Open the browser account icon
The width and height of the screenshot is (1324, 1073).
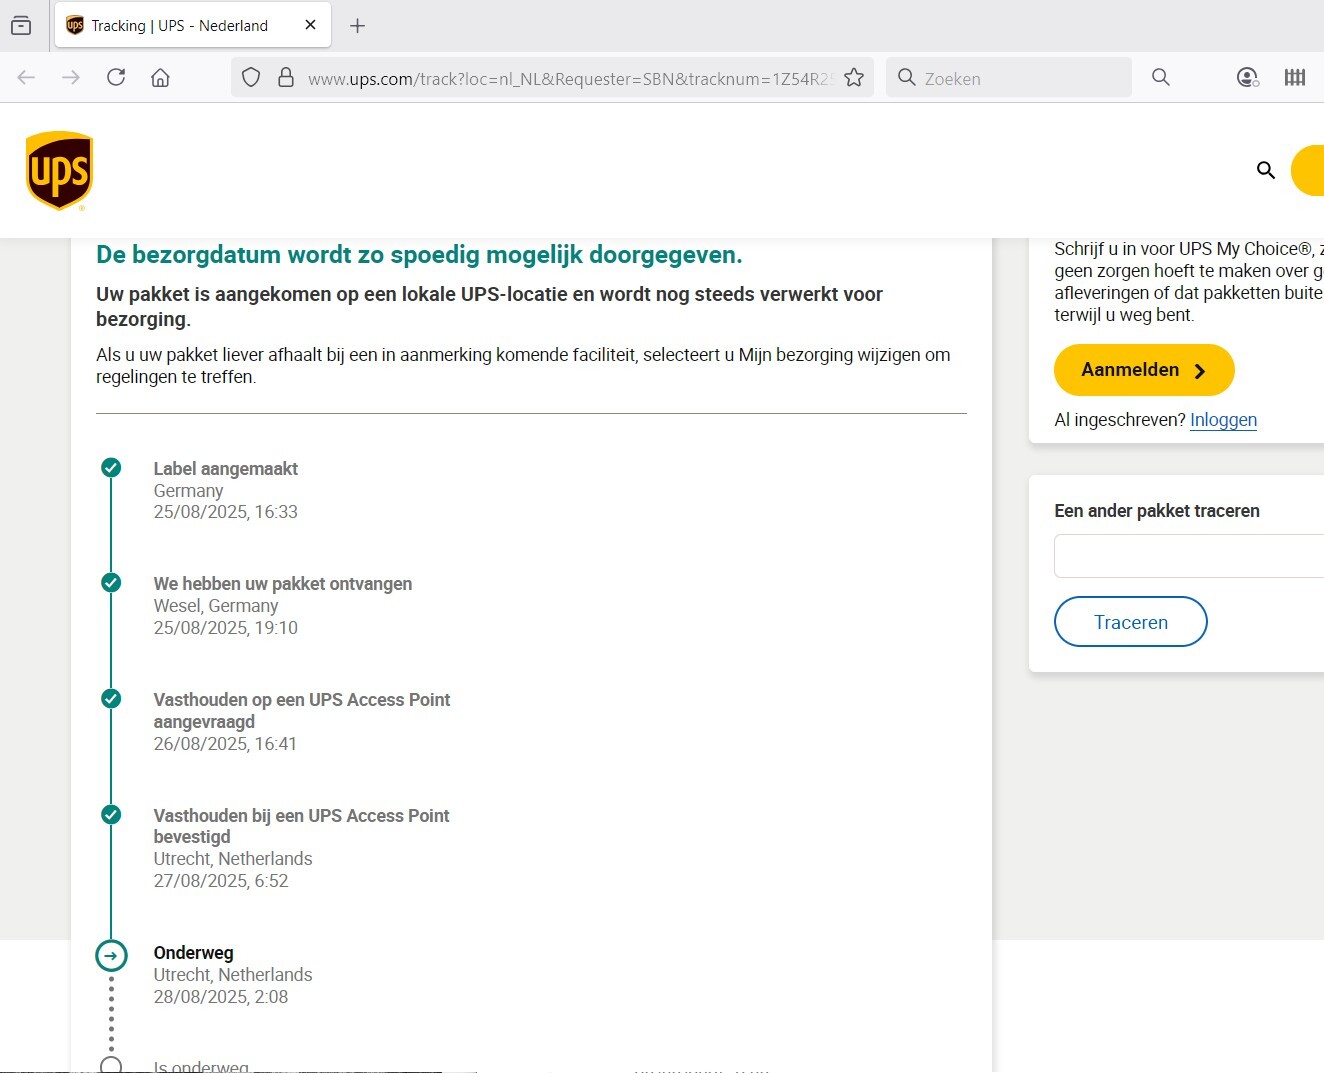[1247, 77]
